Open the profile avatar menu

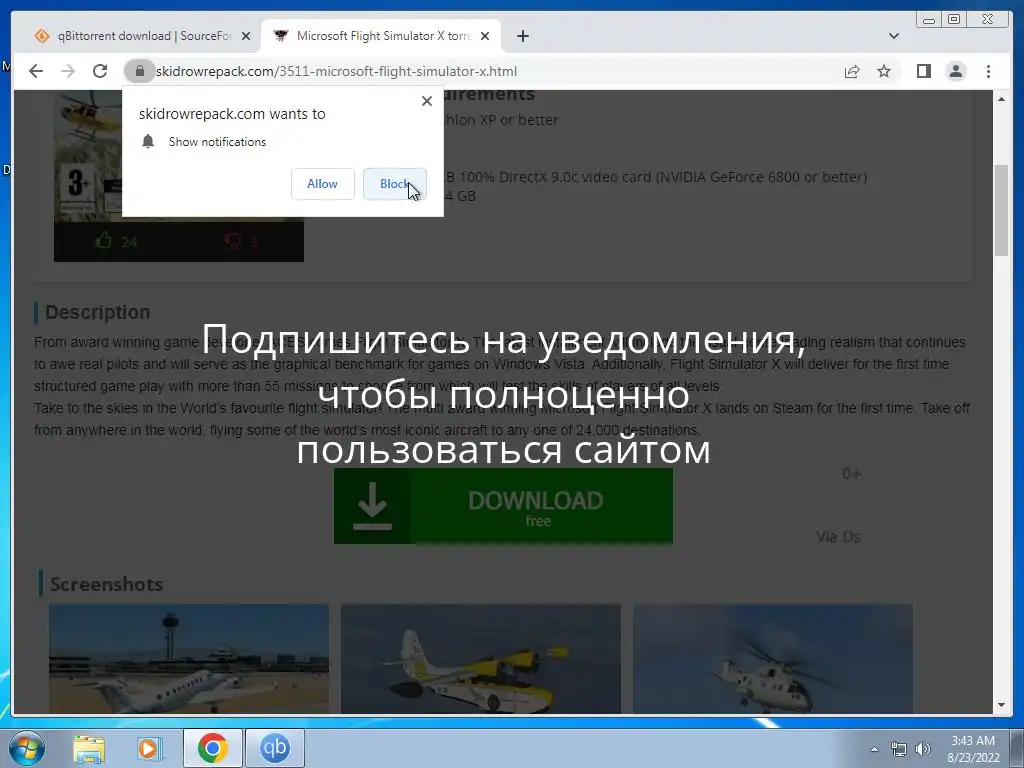tap(956, 71)
